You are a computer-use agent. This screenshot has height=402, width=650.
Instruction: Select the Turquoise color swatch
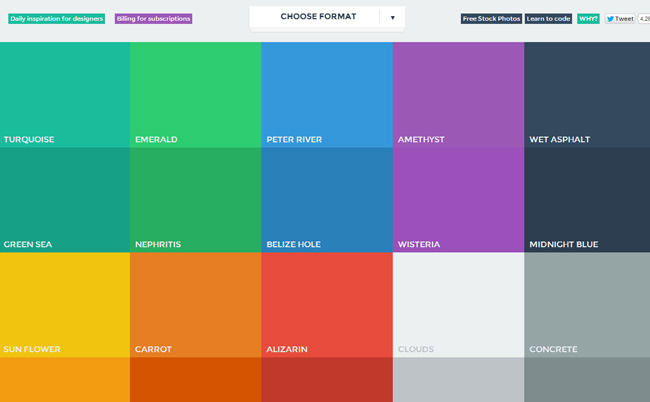point(65,95)
